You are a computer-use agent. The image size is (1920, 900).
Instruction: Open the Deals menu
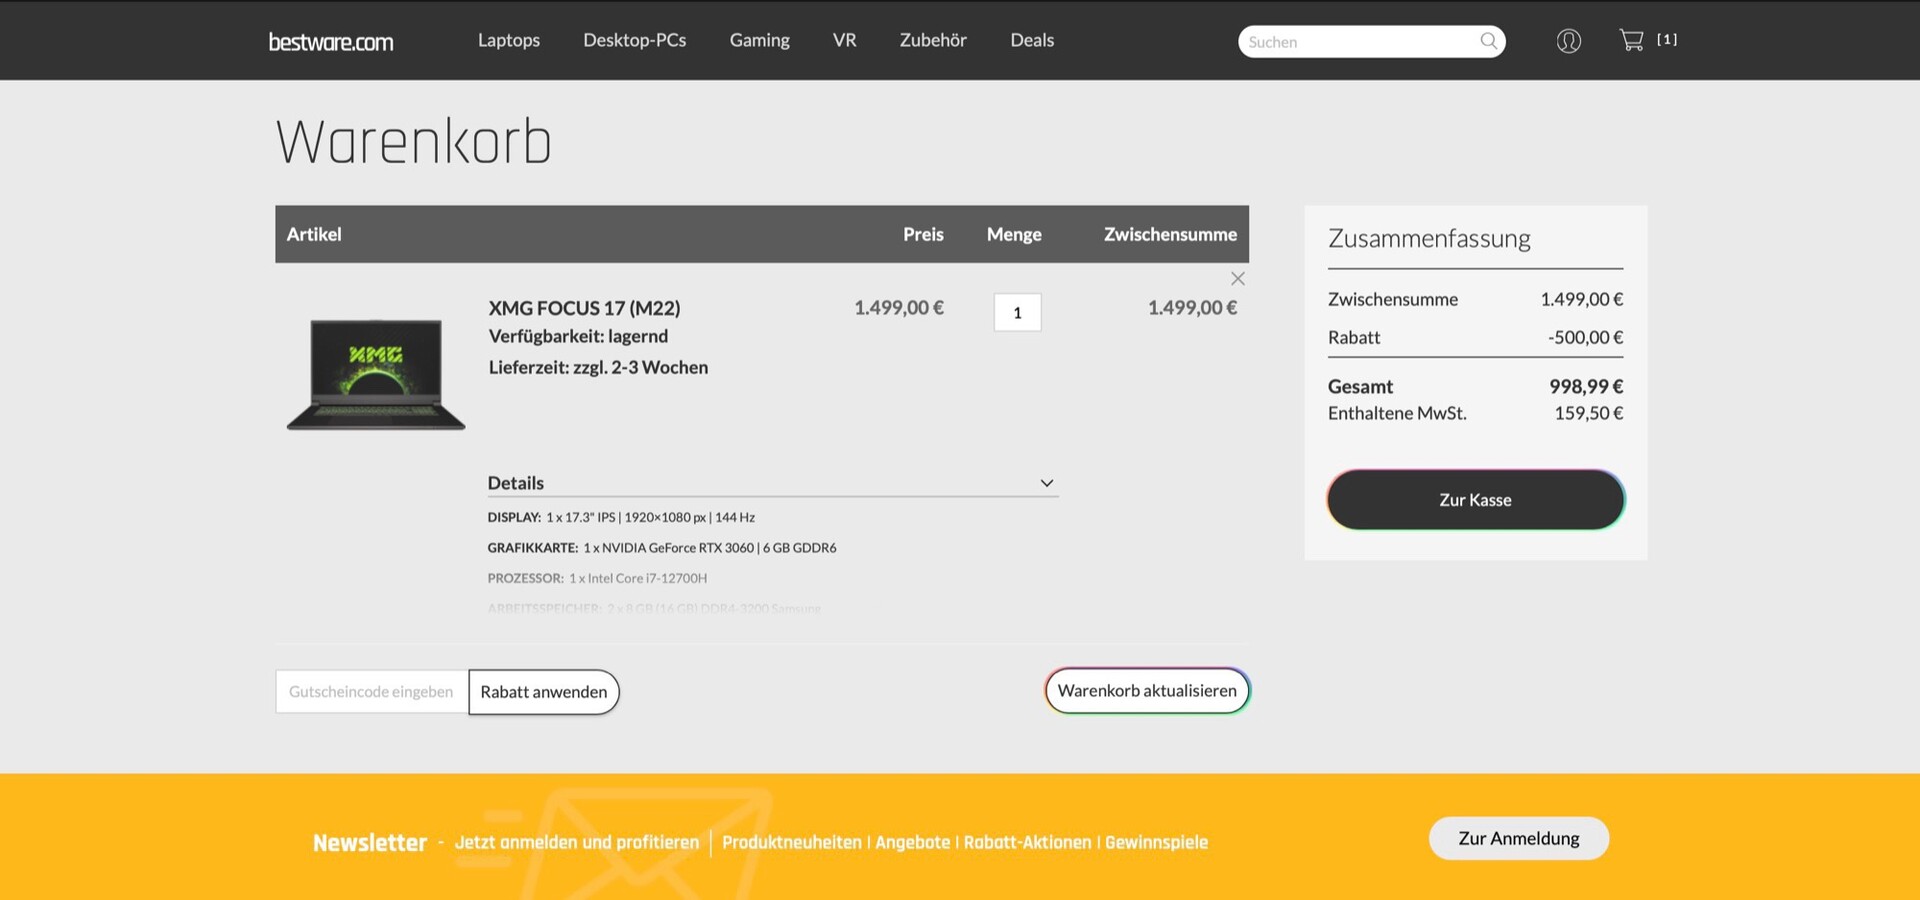1032,40
